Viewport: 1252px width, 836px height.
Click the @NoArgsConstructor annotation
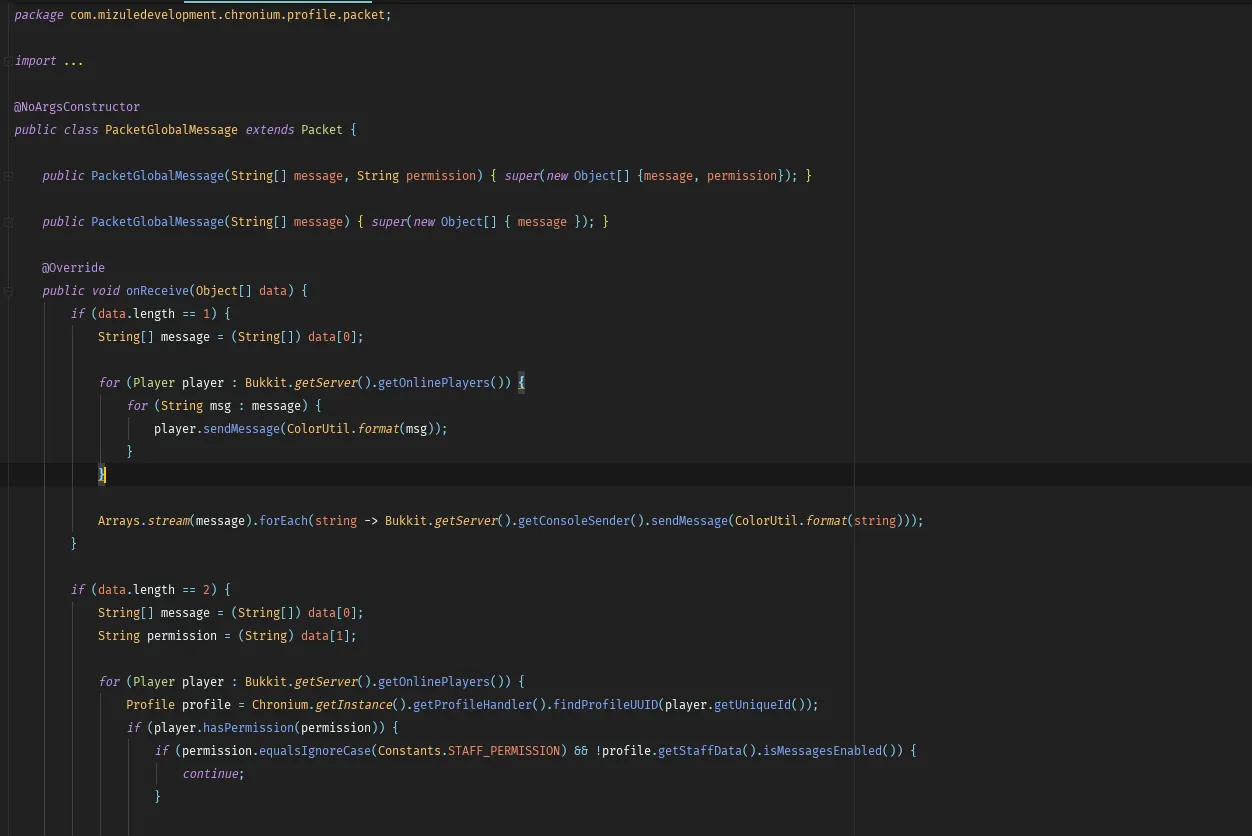coord(77,107)
